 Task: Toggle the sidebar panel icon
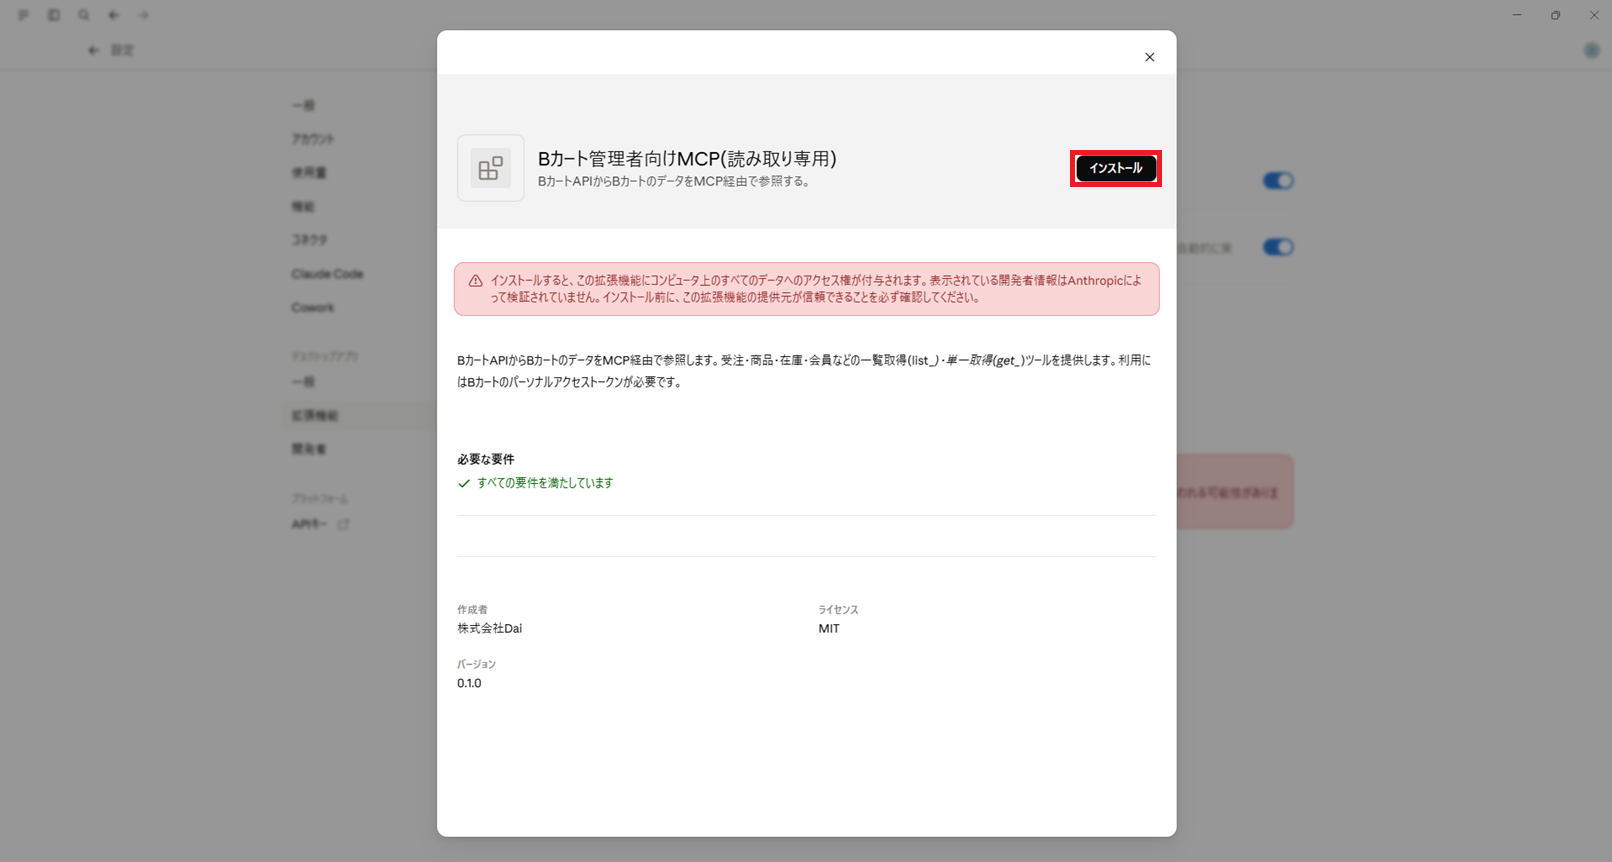click(x=54, y=15)
